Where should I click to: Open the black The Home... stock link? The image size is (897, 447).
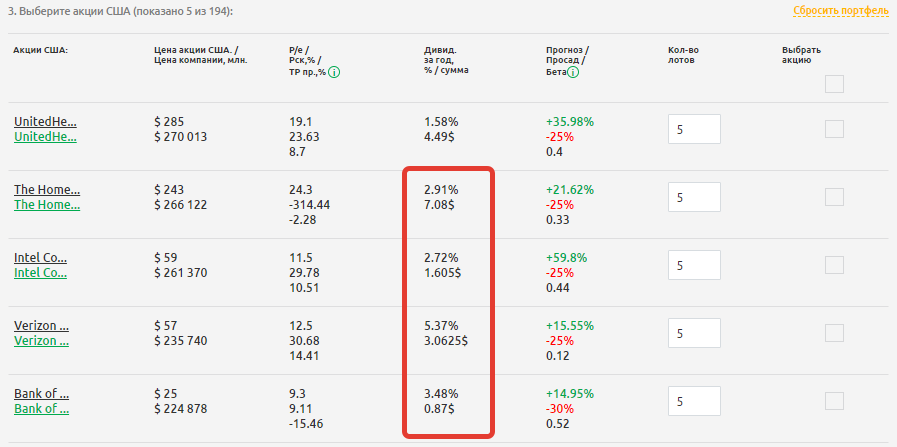coord(46,189)
